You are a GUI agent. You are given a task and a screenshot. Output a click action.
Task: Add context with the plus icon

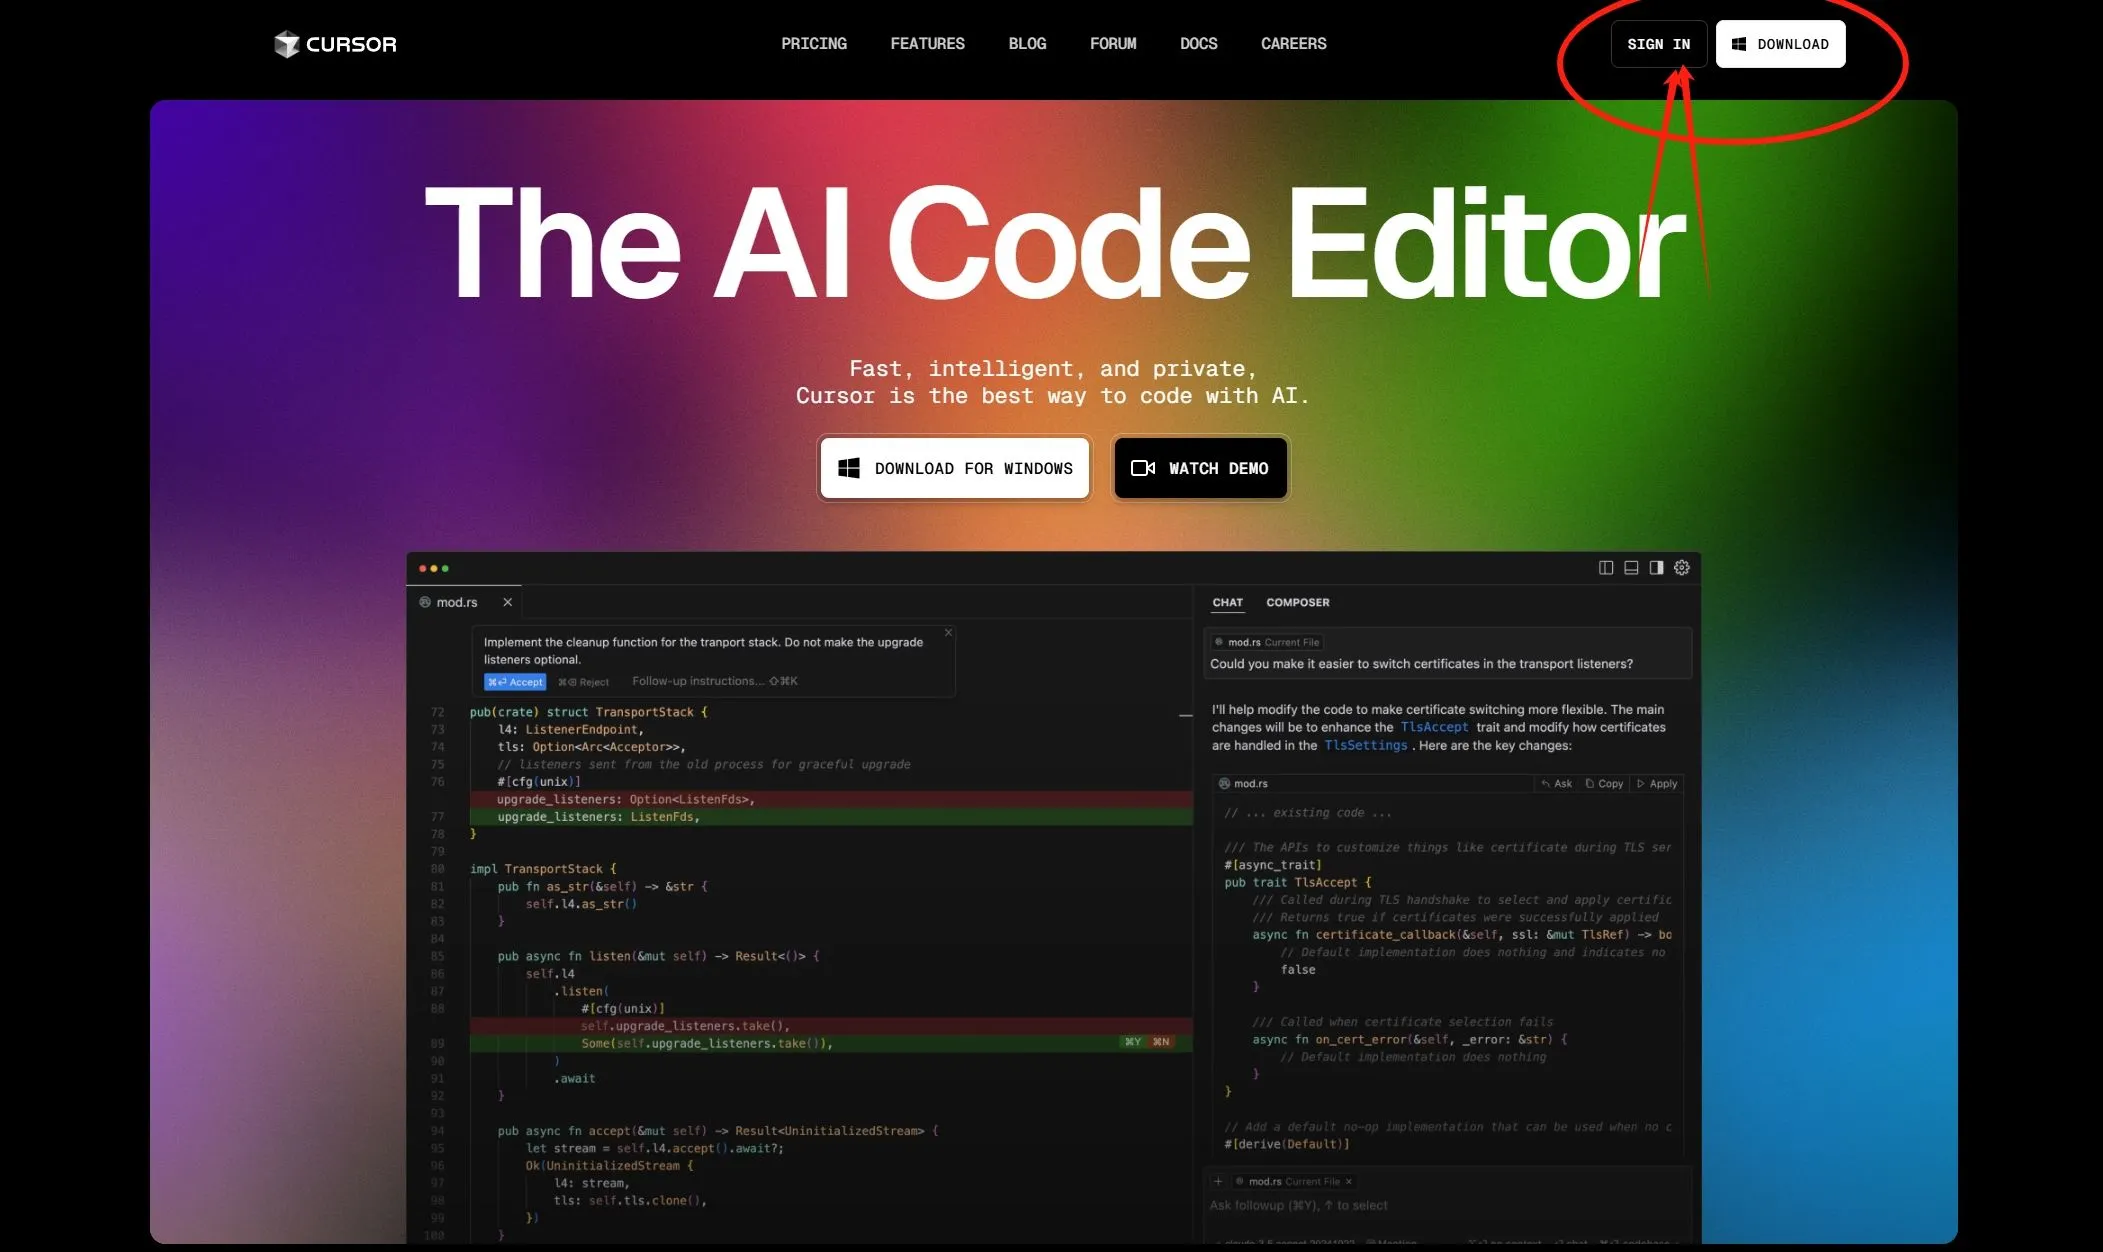point(1218,1181)
